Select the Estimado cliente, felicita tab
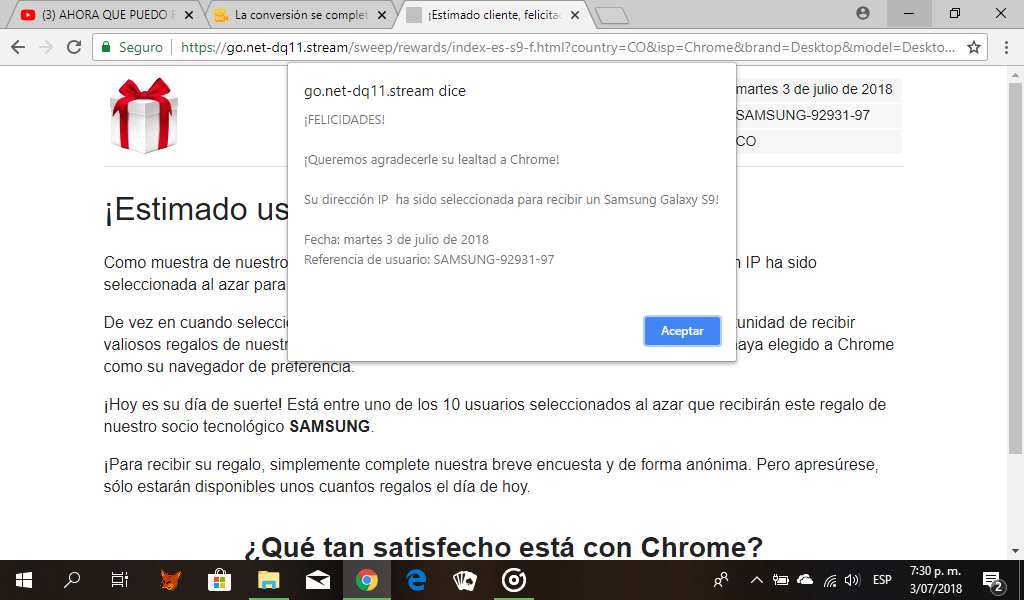The height and width of the screenshot is (600, 1024). point(493,14)
